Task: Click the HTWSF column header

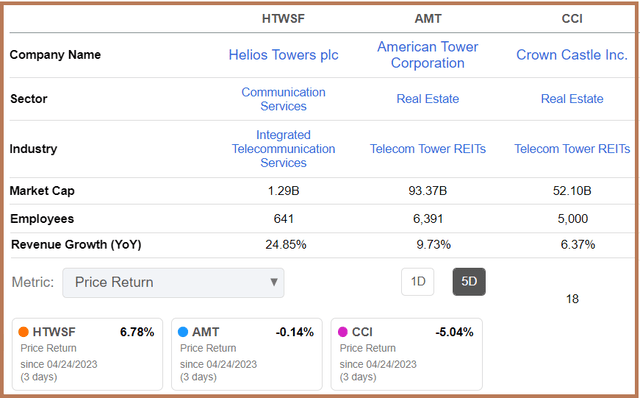Action: pos(283,19)
